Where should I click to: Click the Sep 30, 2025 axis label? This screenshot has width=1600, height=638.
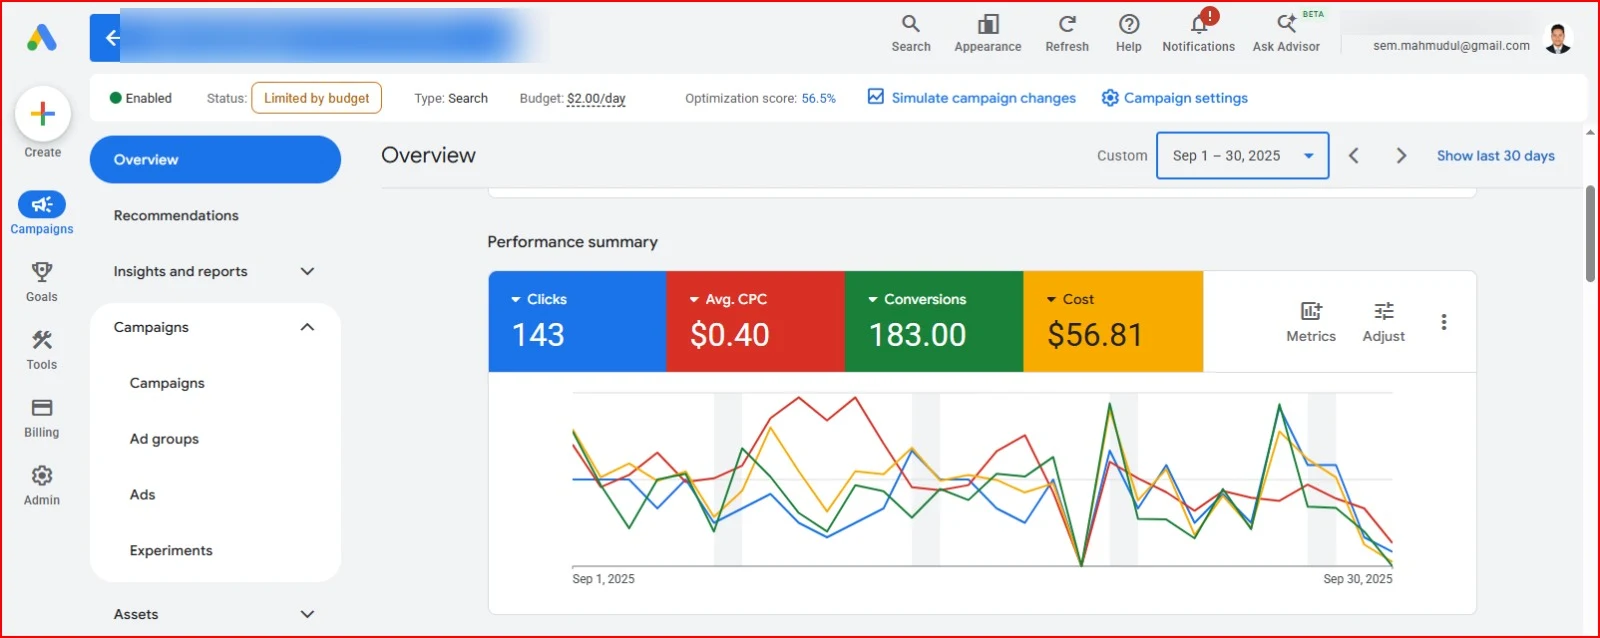(1358, 579)
